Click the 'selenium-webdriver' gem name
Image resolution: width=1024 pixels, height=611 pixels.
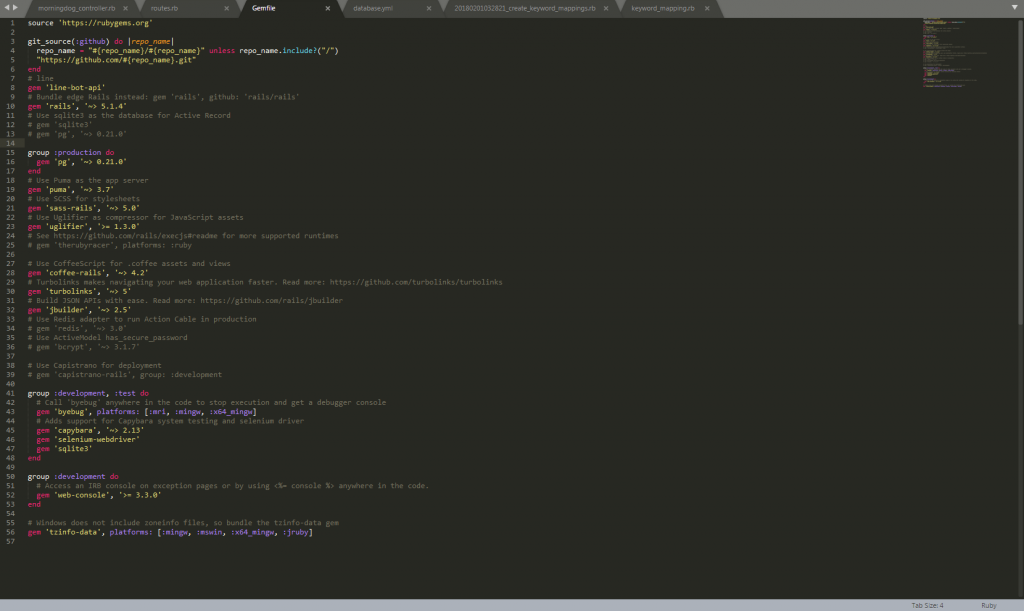tap(97, 439)
